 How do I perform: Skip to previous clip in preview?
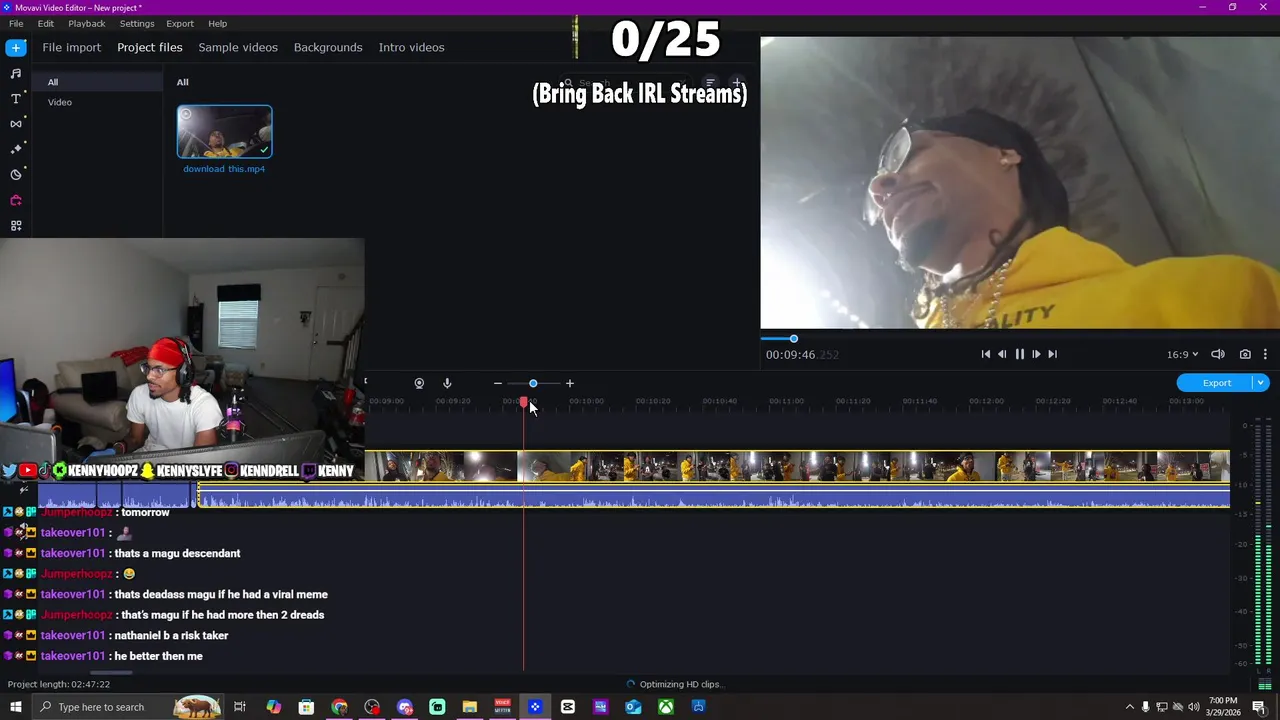point(985,354)
